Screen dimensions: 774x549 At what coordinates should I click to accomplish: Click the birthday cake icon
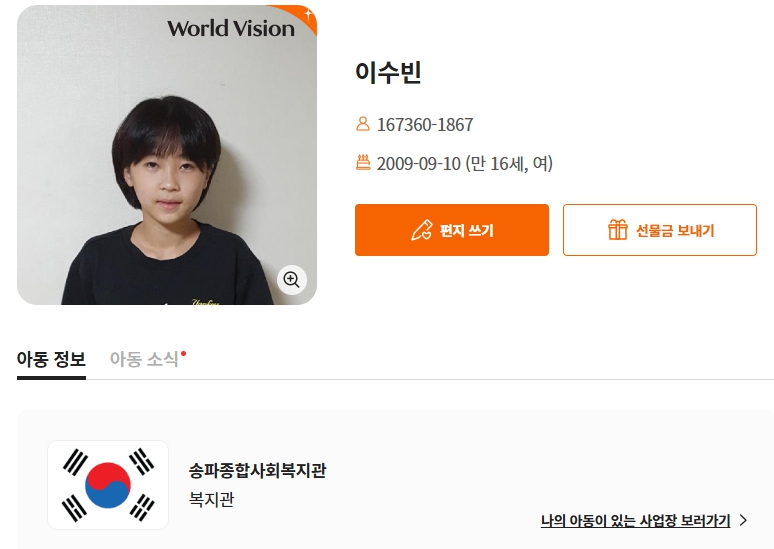pos(363,163)
